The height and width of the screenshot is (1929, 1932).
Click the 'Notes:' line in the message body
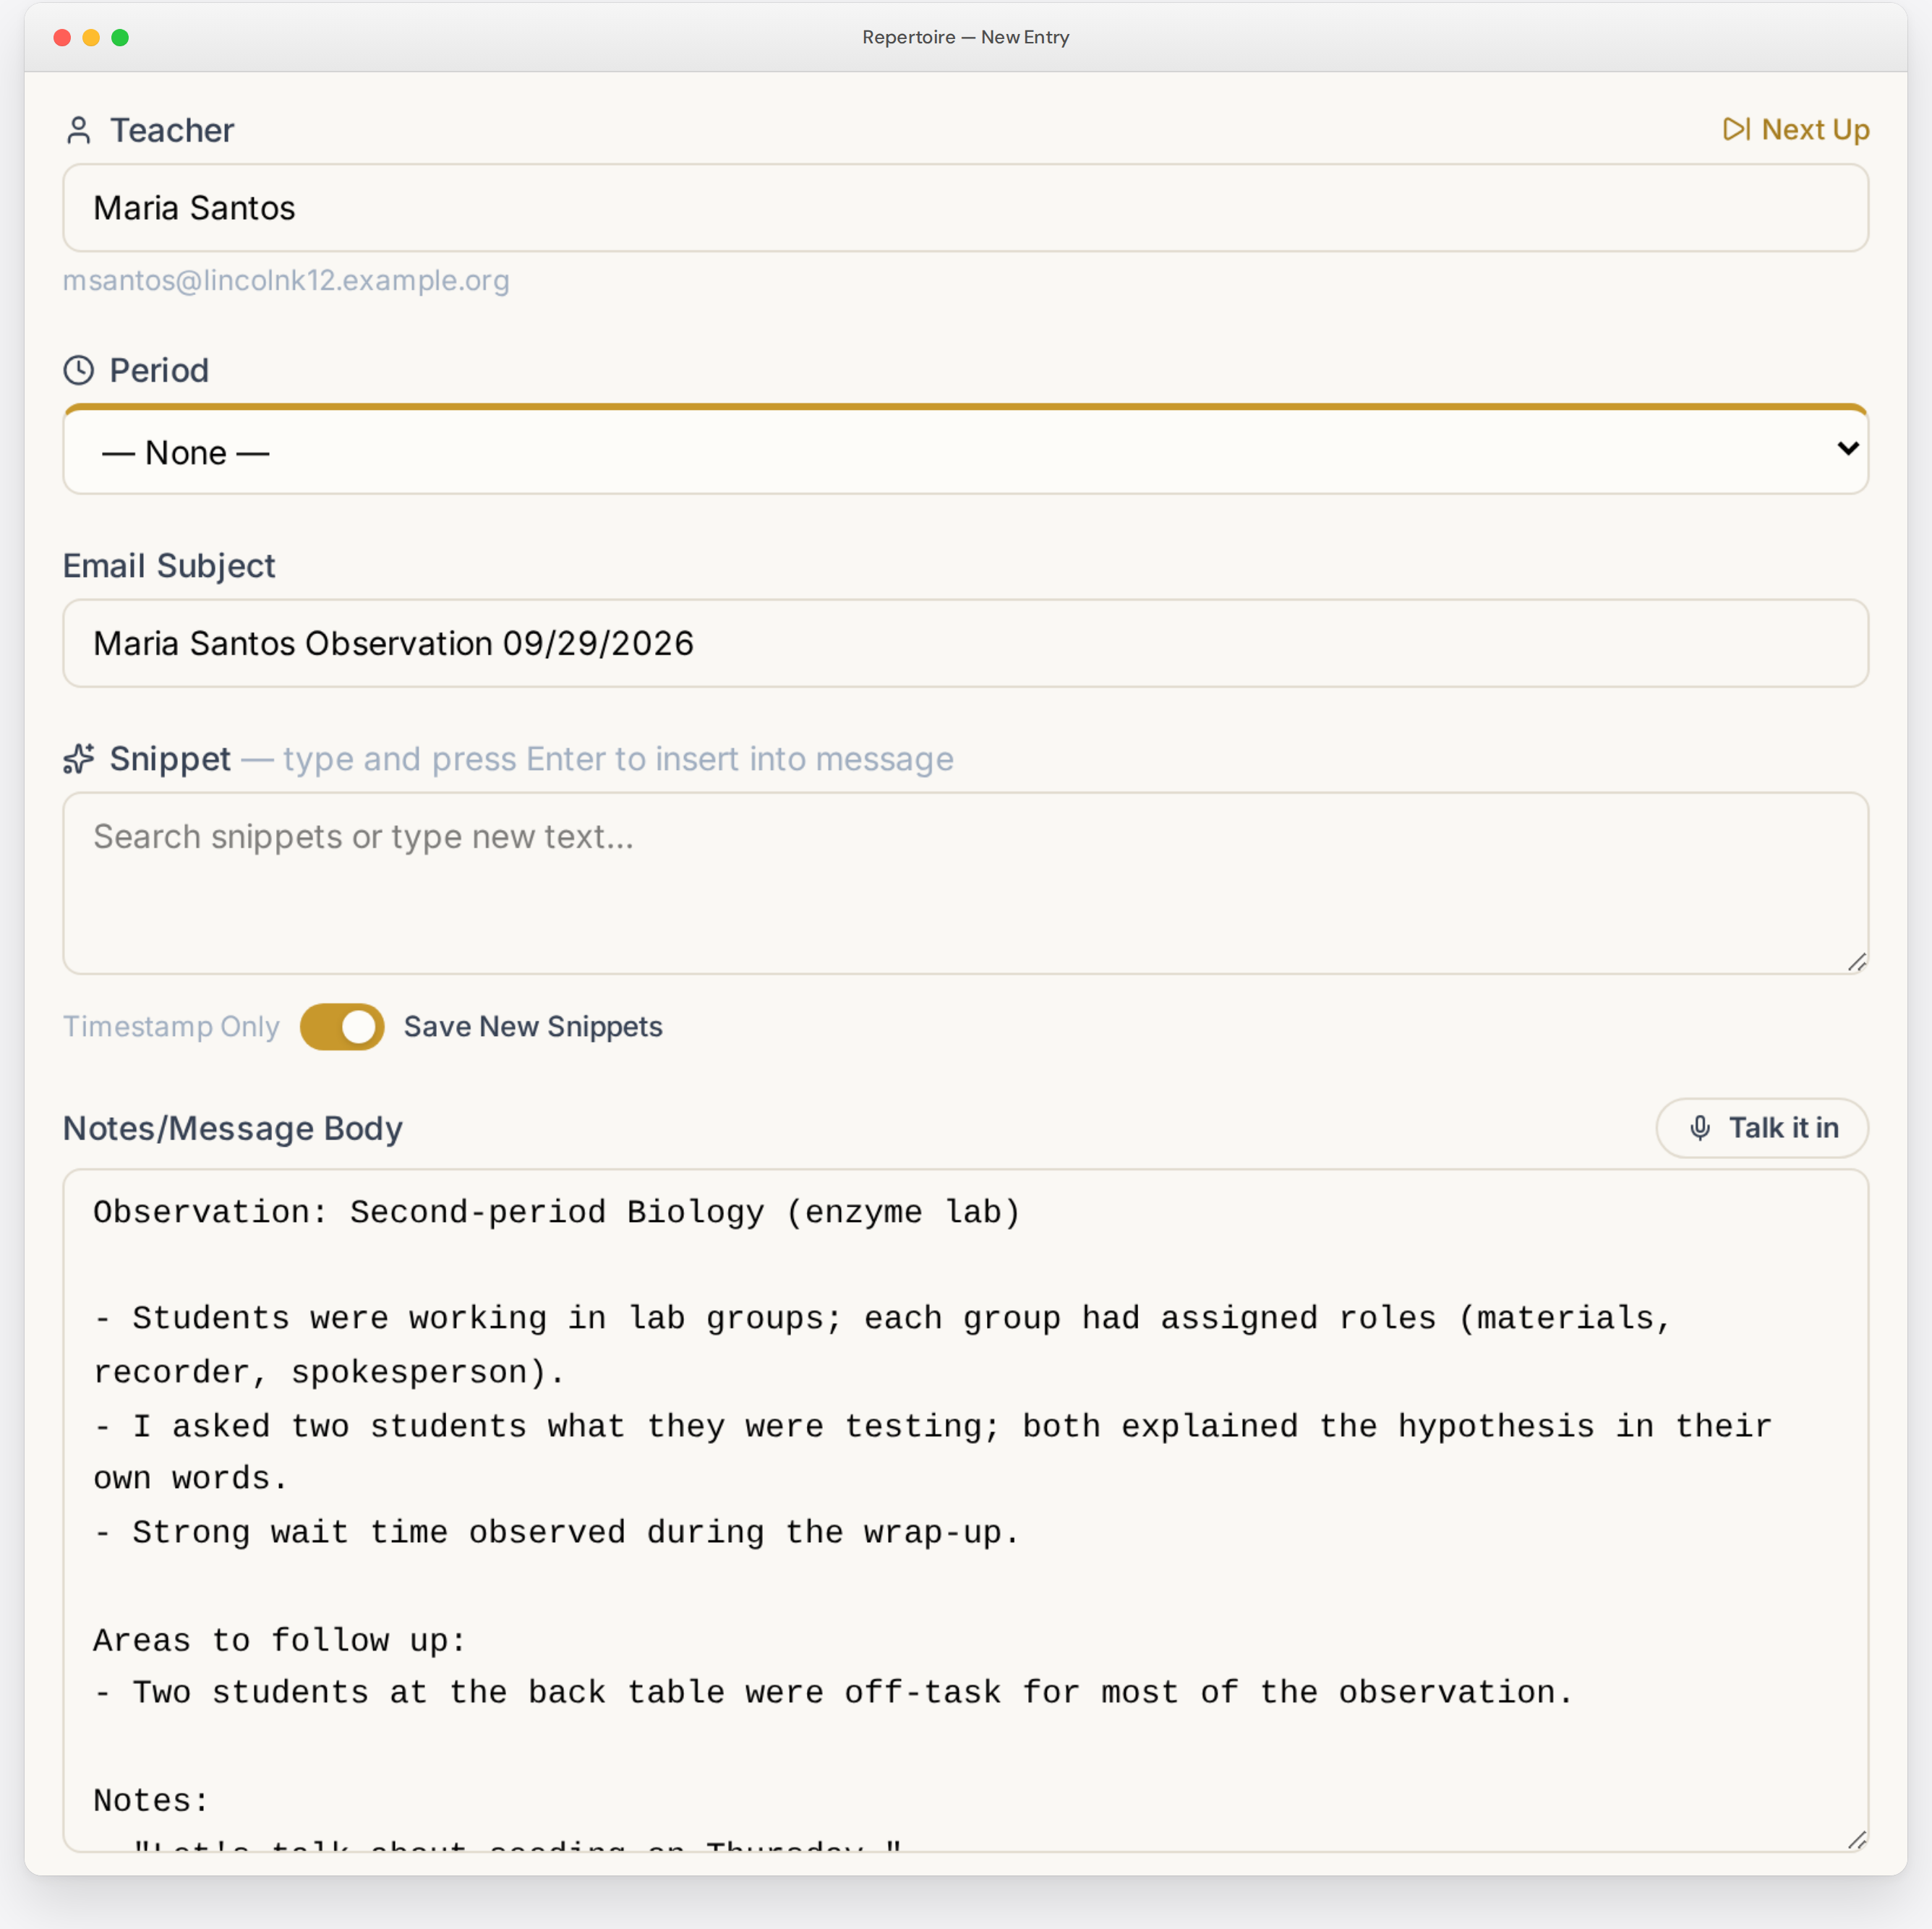click(x=151, y=1800)
